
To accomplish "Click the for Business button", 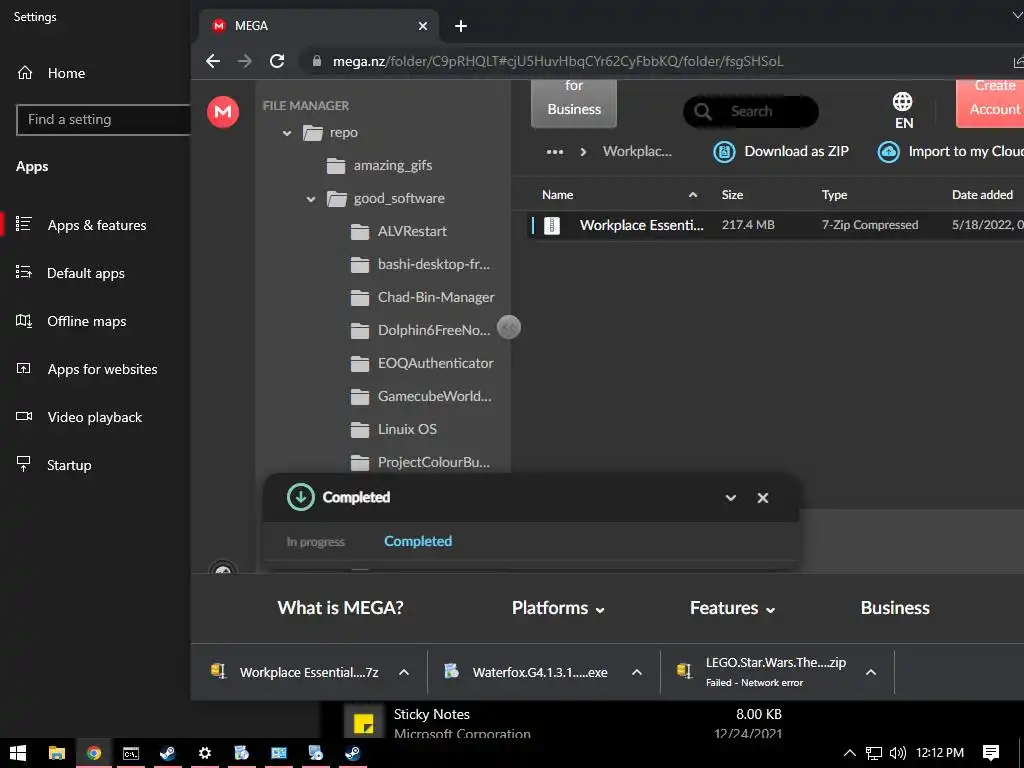I will click(573, 103).
